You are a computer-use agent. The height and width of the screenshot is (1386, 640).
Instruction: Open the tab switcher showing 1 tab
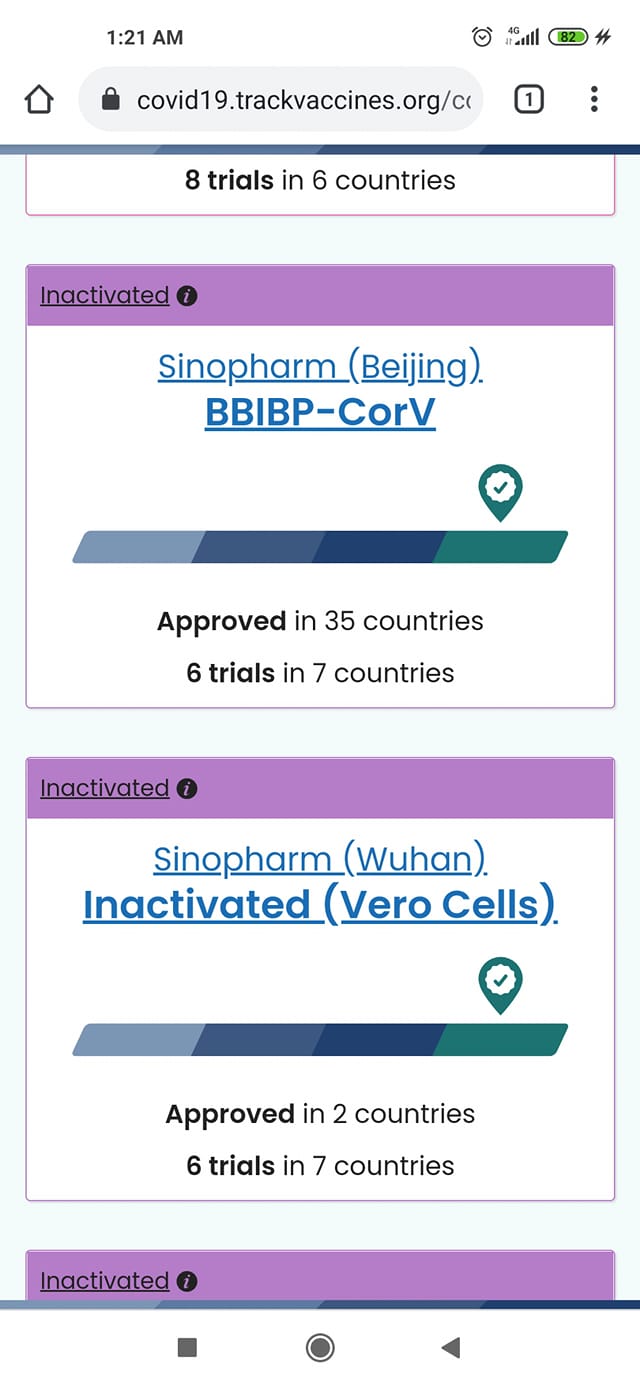(x=528, y=99)
